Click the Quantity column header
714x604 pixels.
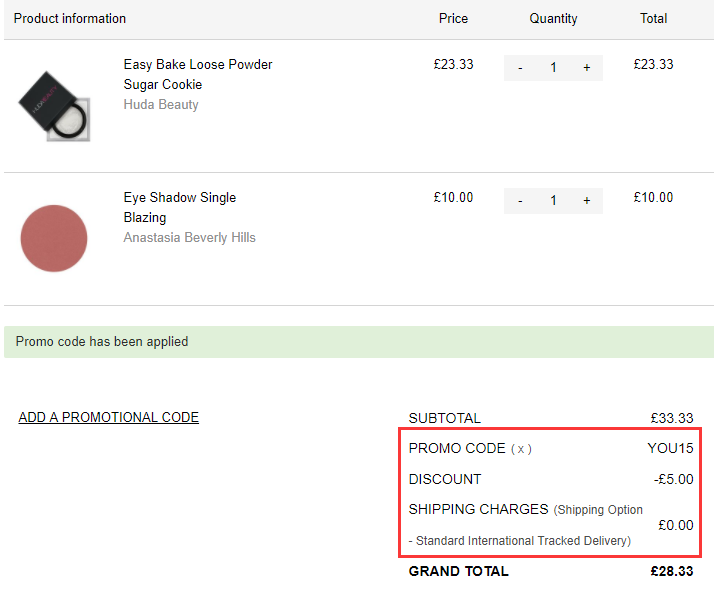point(553,19)
